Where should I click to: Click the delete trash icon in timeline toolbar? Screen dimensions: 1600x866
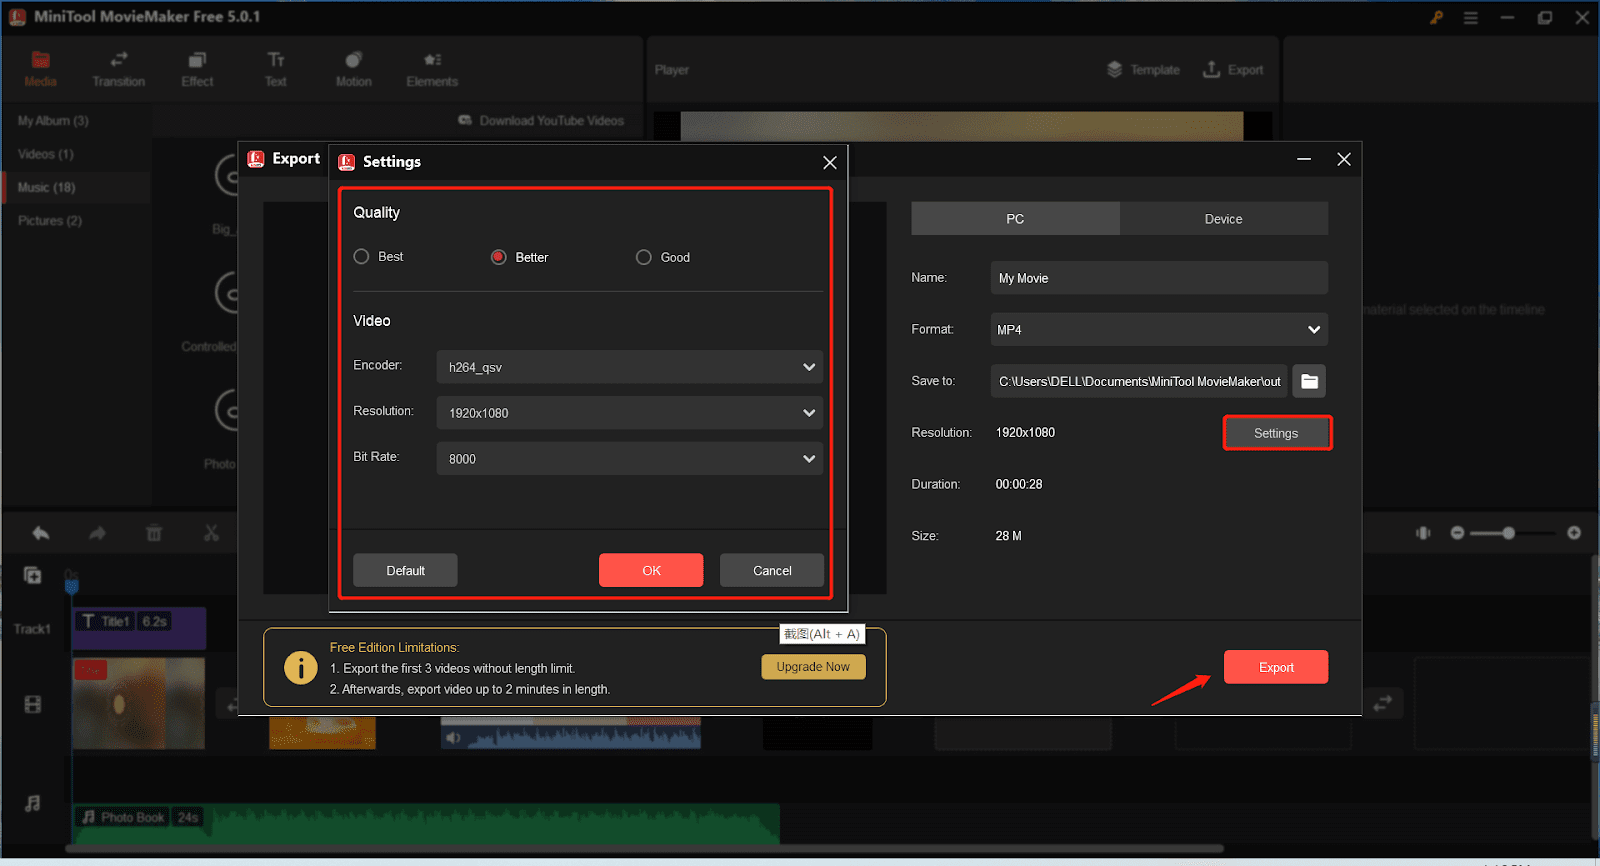click(x=154, y=533)
